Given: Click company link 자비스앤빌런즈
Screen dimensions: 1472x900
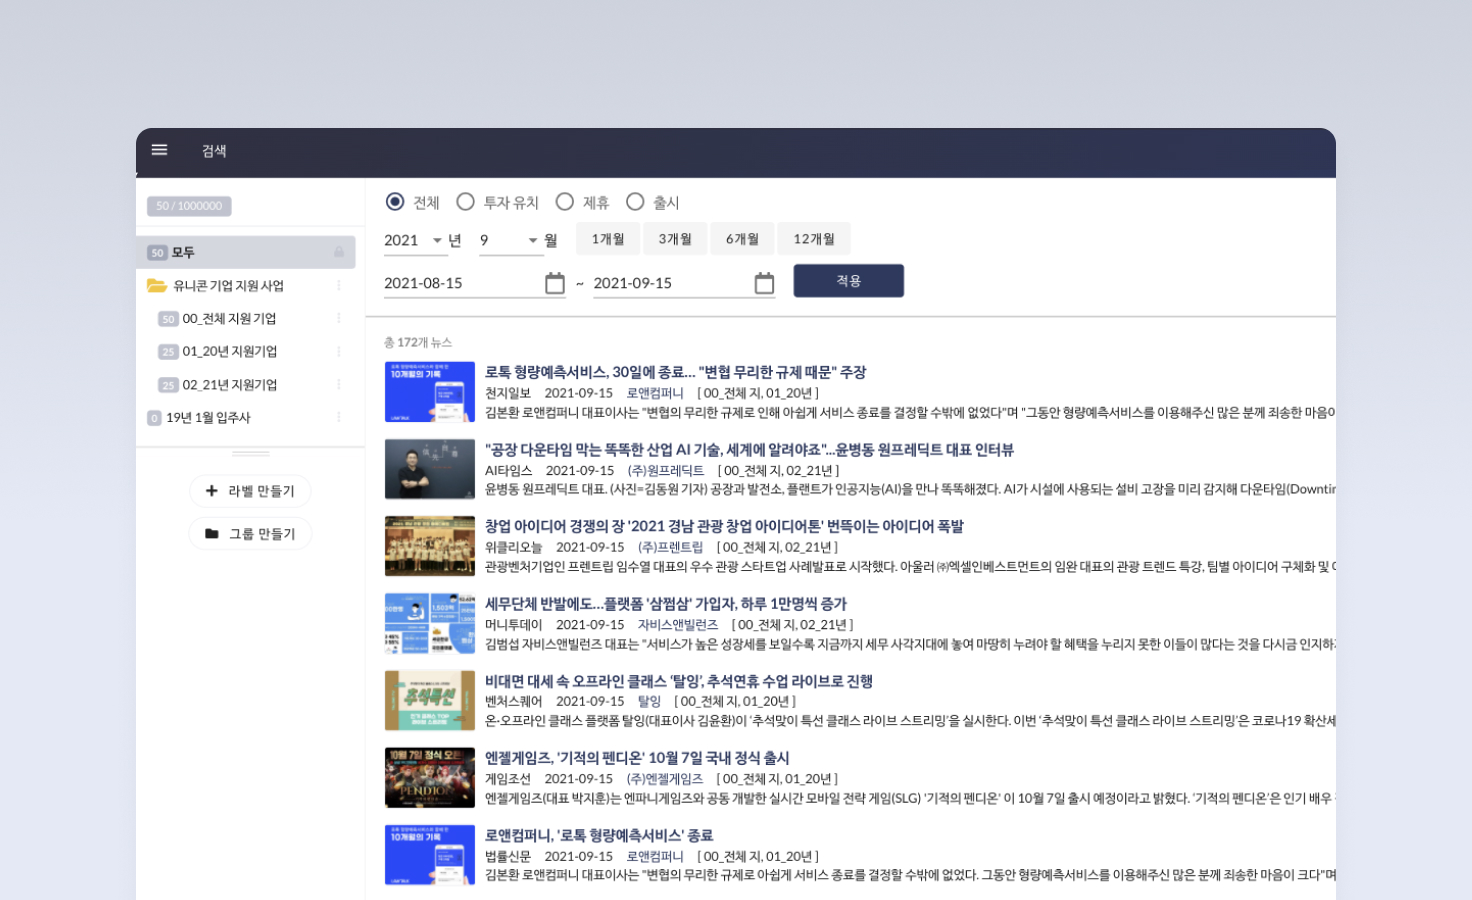Looking at the screenshot, I should point(677,625).
